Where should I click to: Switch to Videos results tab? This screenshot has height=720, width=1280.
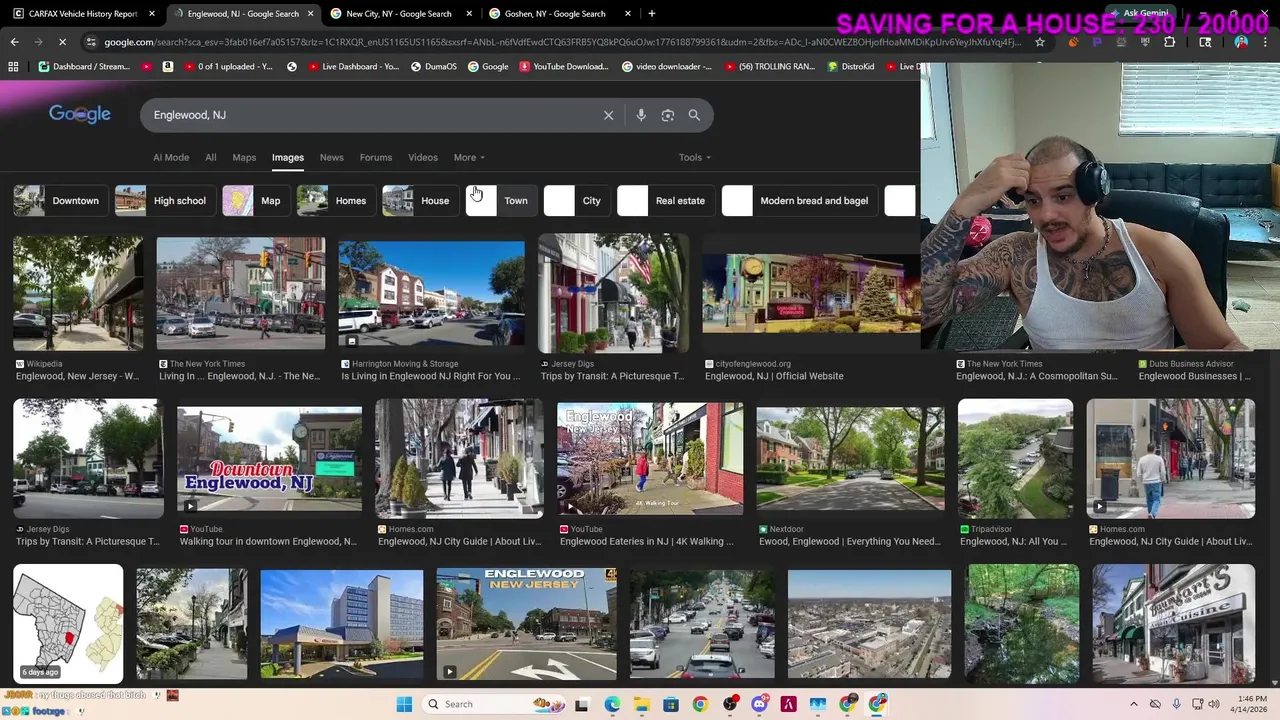(x=423, y=157)
